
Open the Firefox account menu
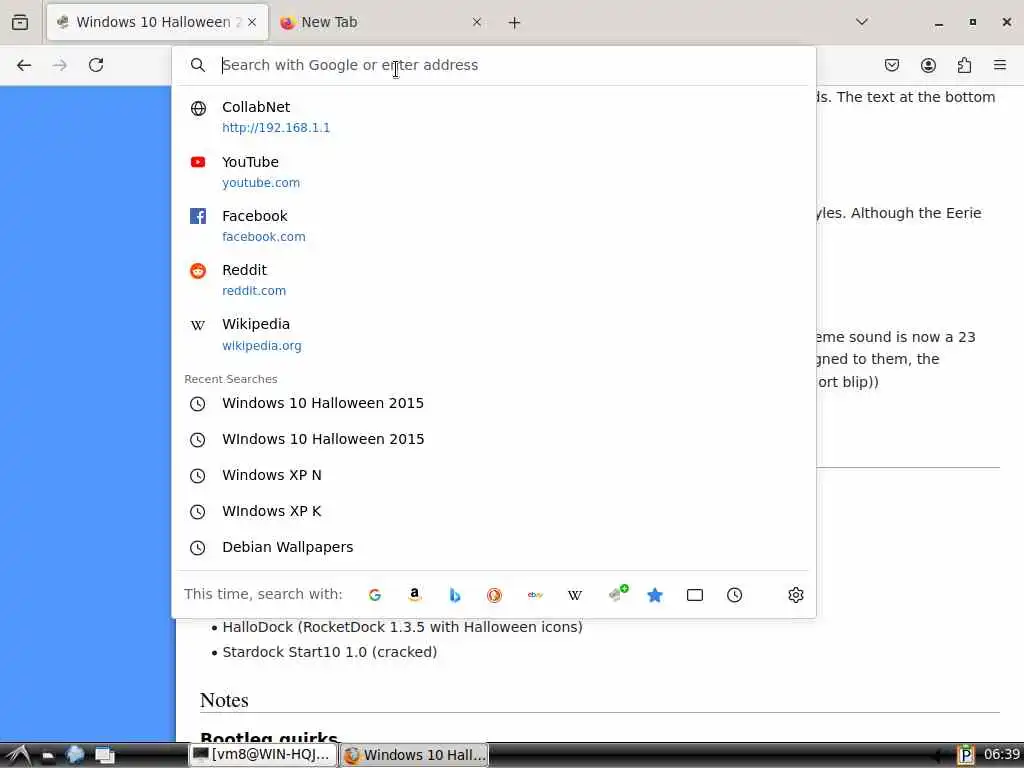pos(928,65)
